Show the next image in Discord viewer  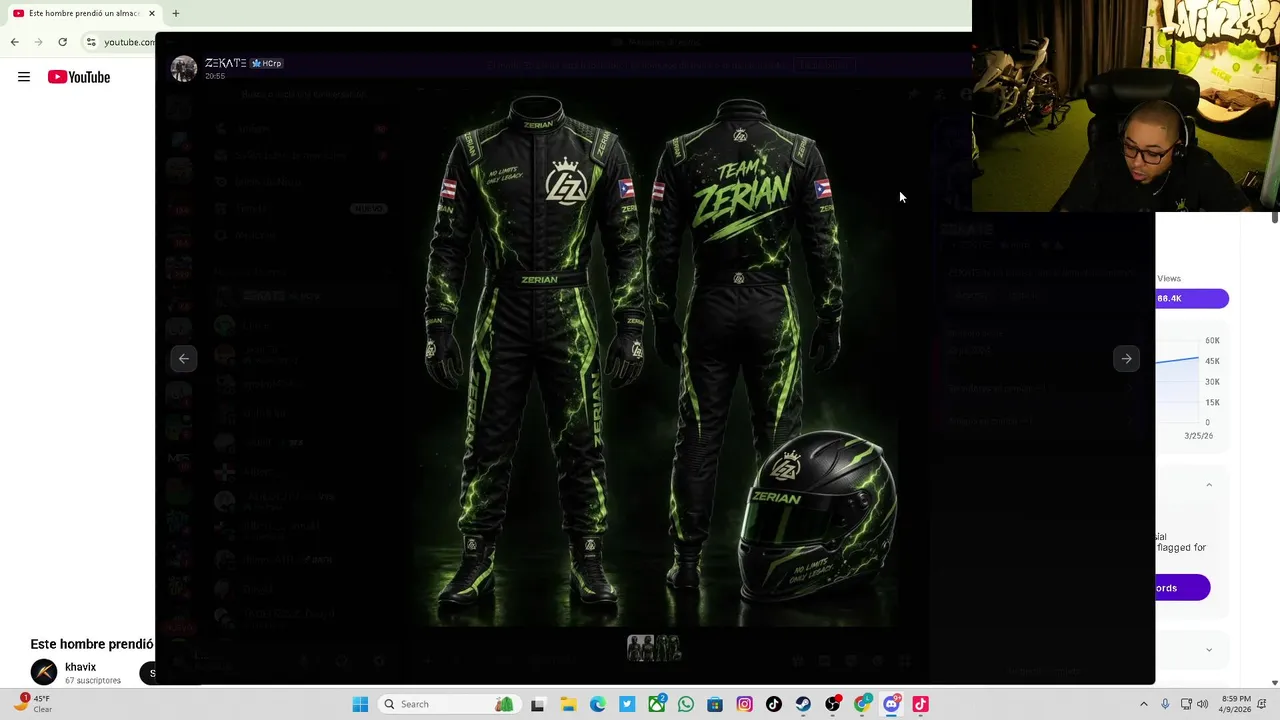tap(1126, 358)
